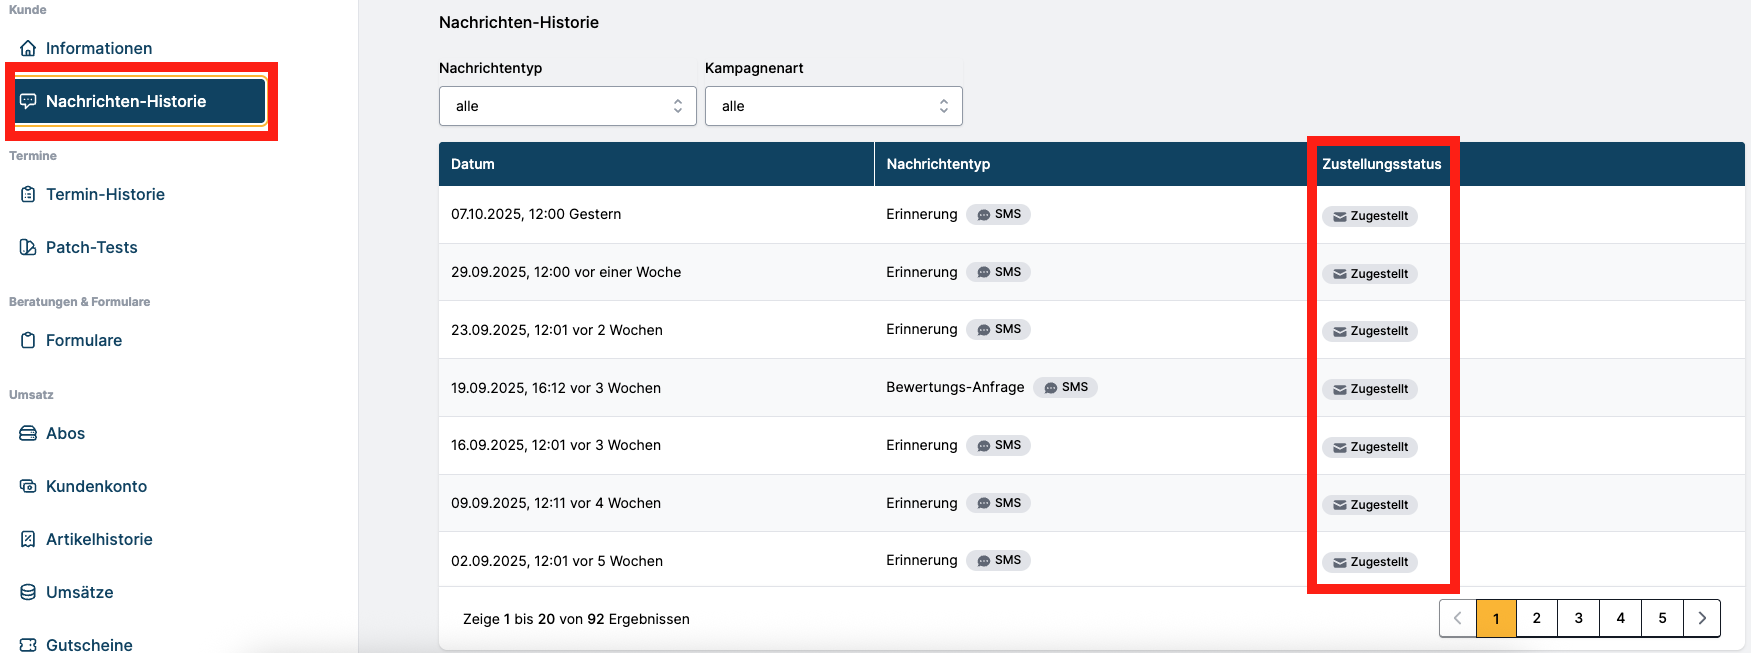Click the Gutscheine ticket icon
The height and width of the screenshot is (653, 1751).
[28, 645]
